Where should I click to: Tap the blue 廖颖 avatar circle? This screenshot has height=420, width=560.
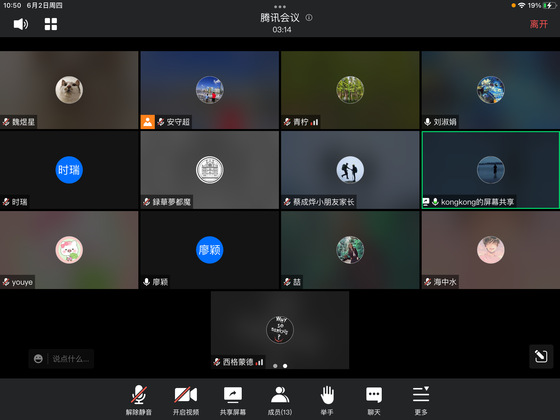(210, 250)
